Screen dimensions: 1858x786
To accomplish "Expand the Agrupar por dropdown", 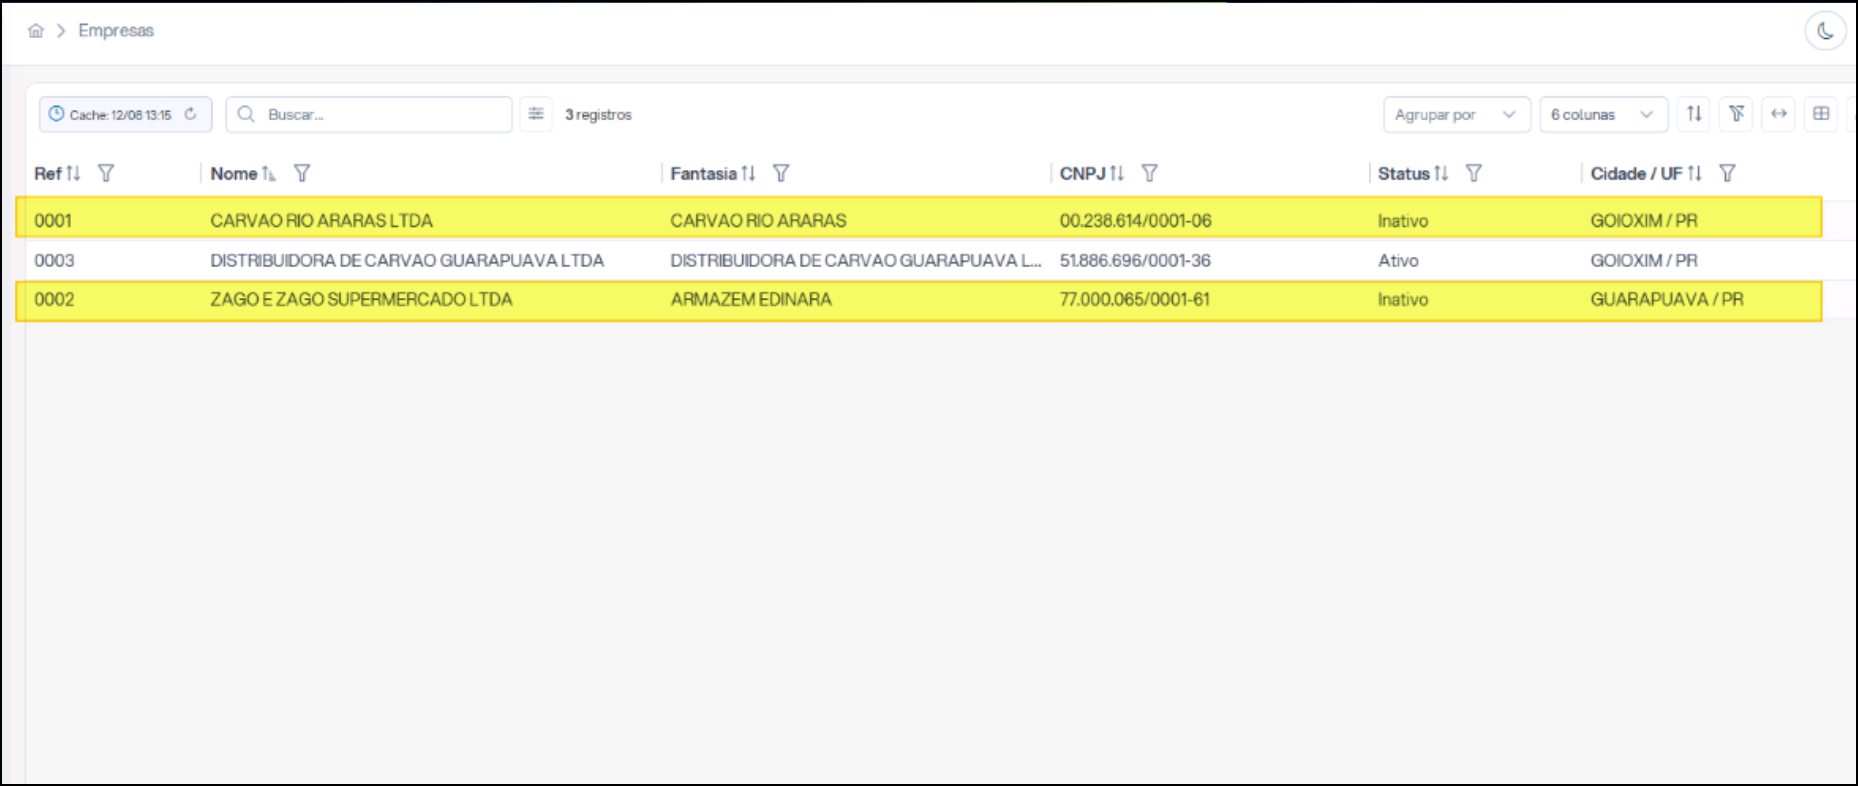I will pos(1456,114).
